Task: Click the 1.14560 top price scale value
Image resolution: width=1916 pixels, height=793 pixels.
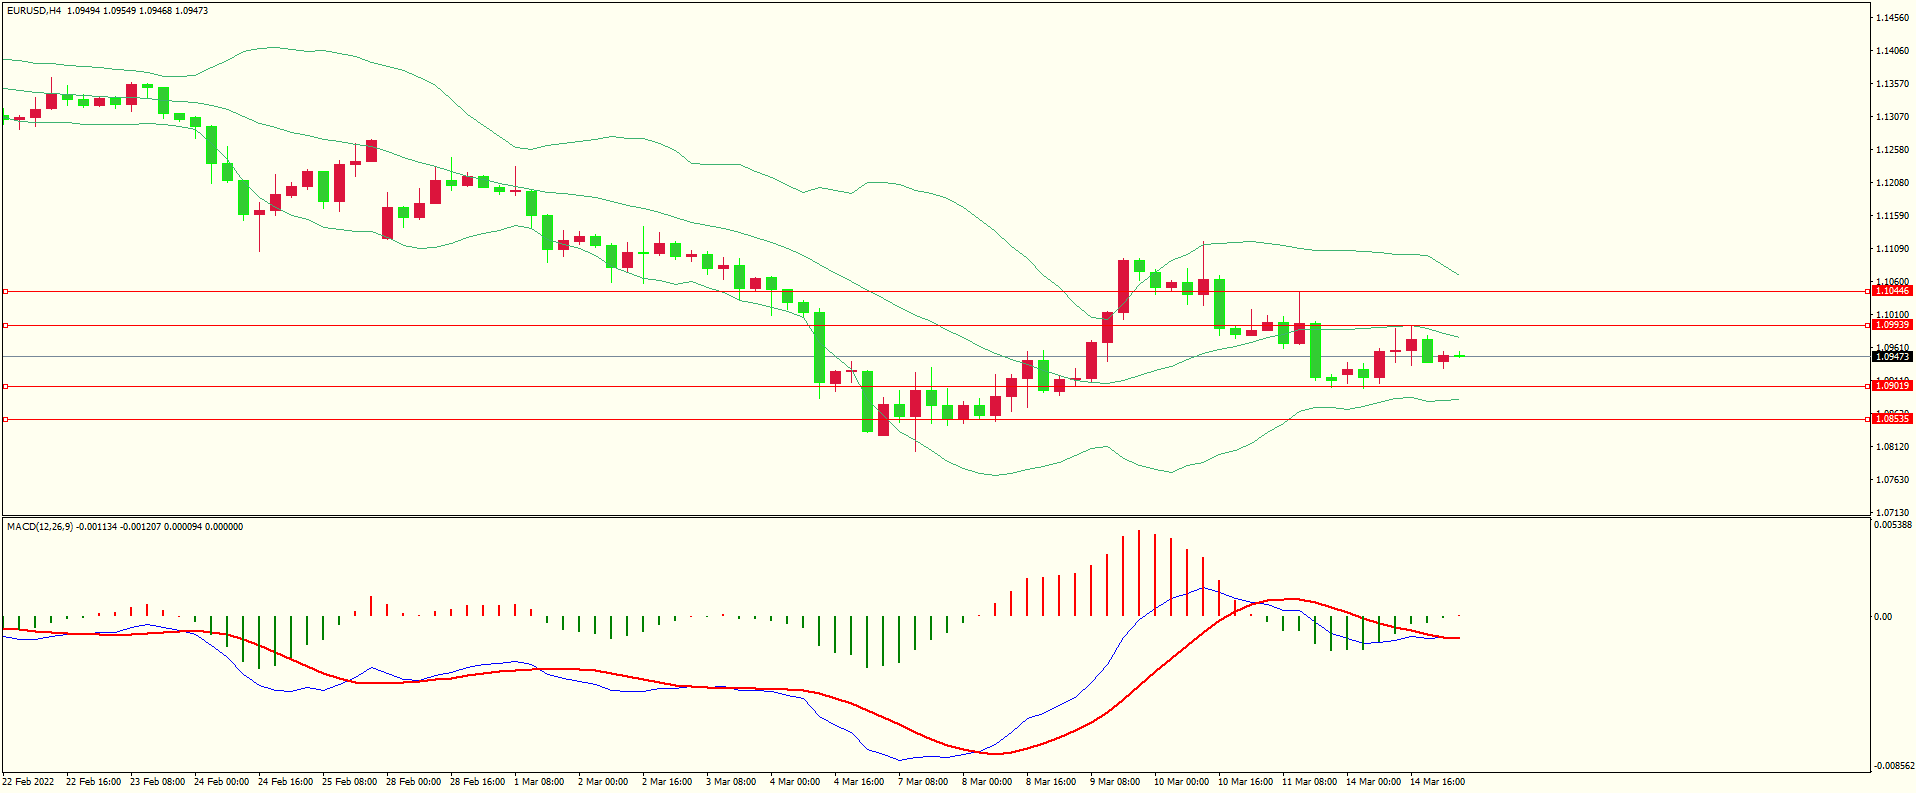Action: [1891, 18]
